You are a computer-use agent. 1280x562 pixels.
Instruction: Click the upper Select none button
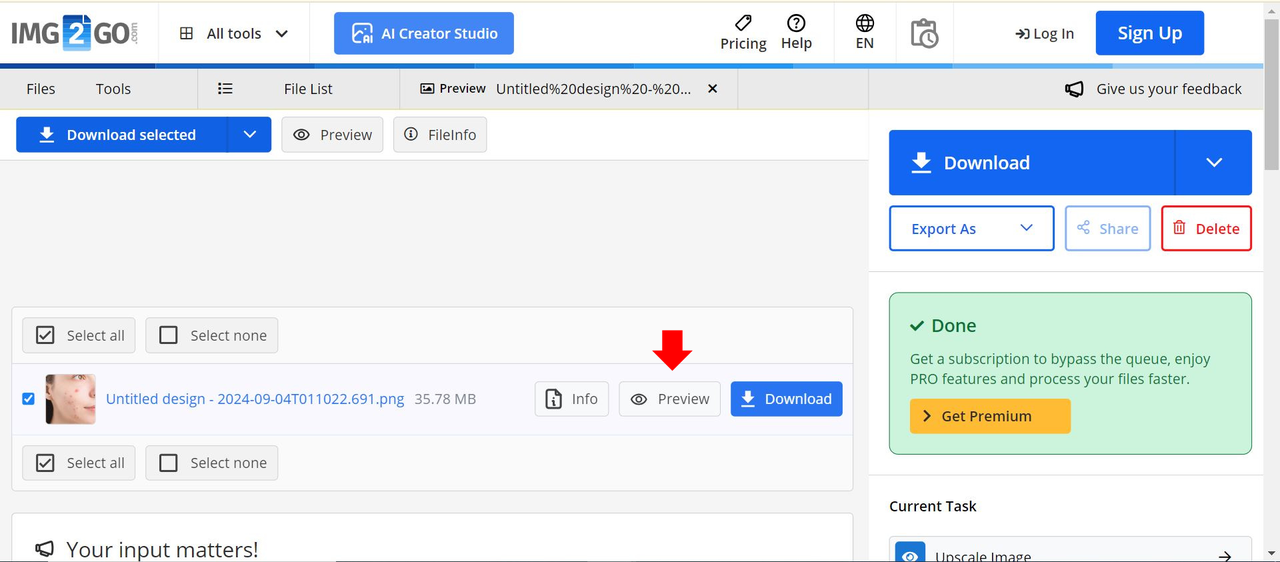pyautogui.click(x=212, y=336)
